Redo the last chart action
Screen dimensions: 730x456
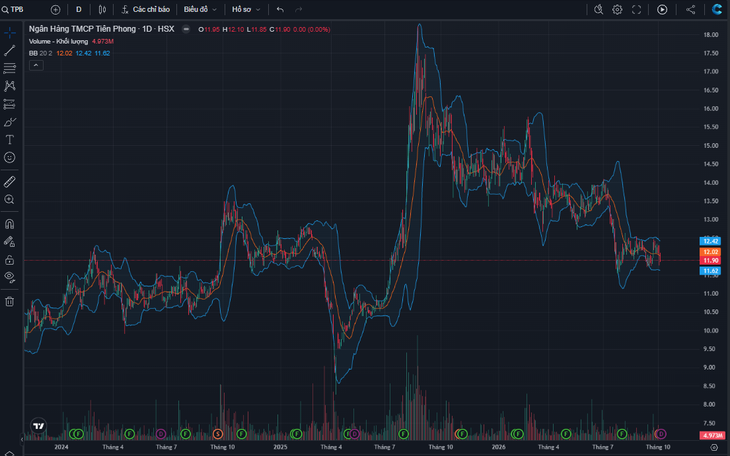click(298, 9)
